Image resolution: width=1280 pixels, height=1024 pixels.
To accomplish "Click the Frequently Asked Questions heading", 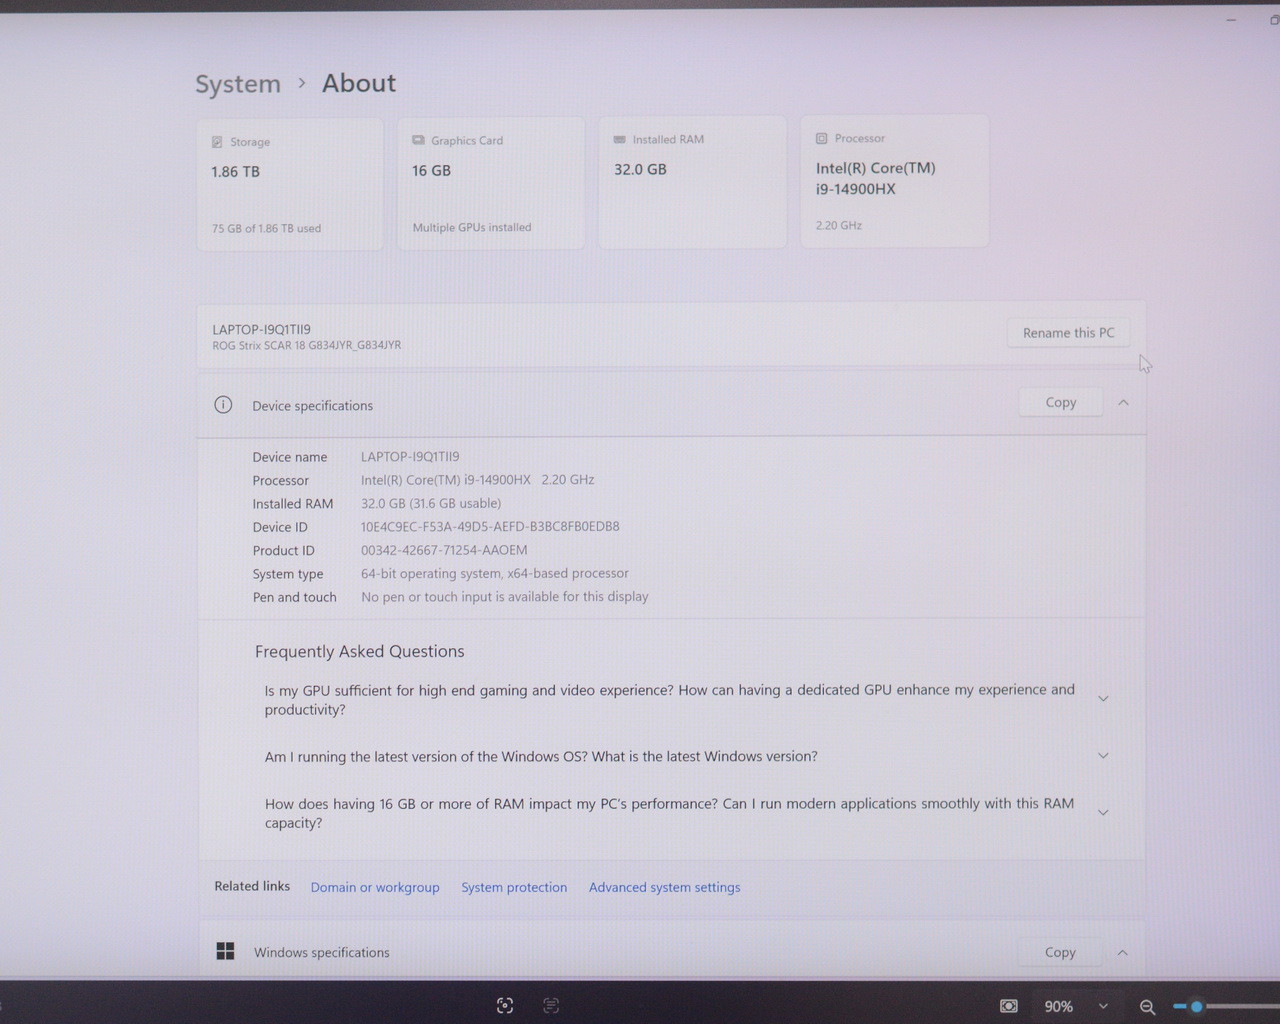I will coord(360,651).
